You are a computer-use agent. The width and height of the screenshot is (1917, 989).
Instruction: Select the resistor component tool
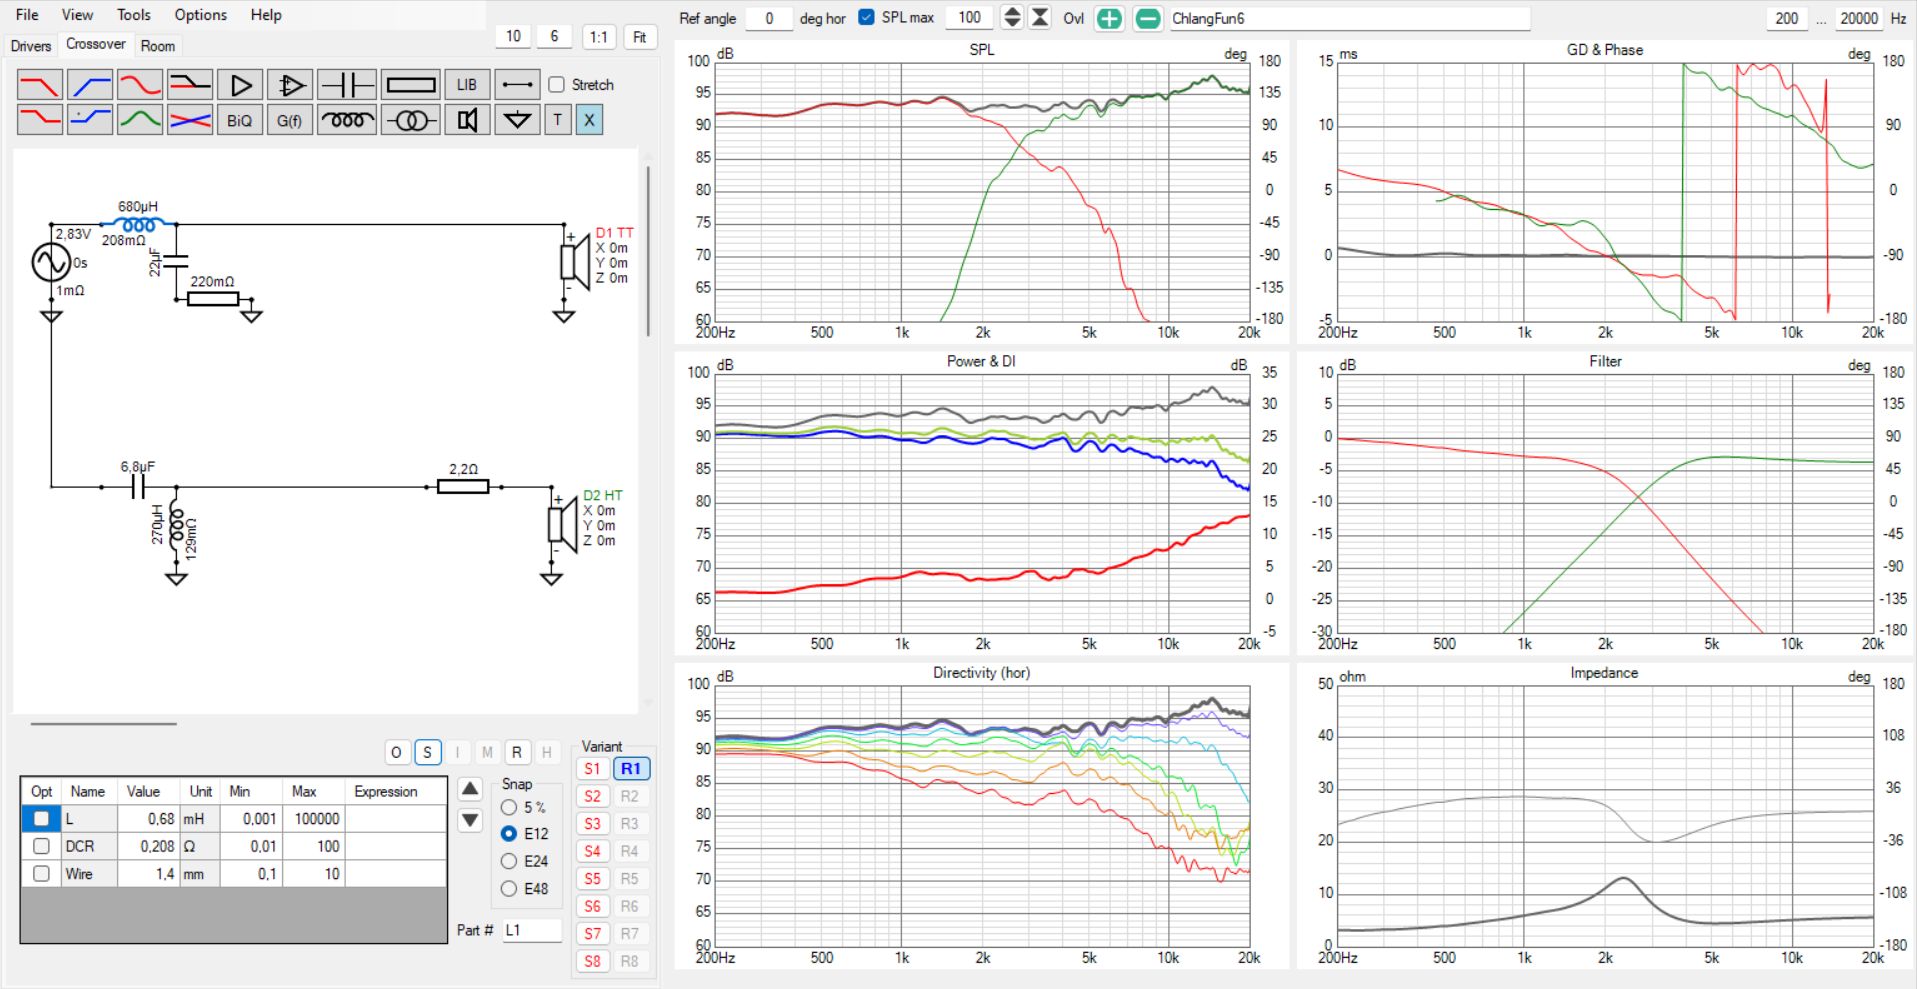[410, 85]
